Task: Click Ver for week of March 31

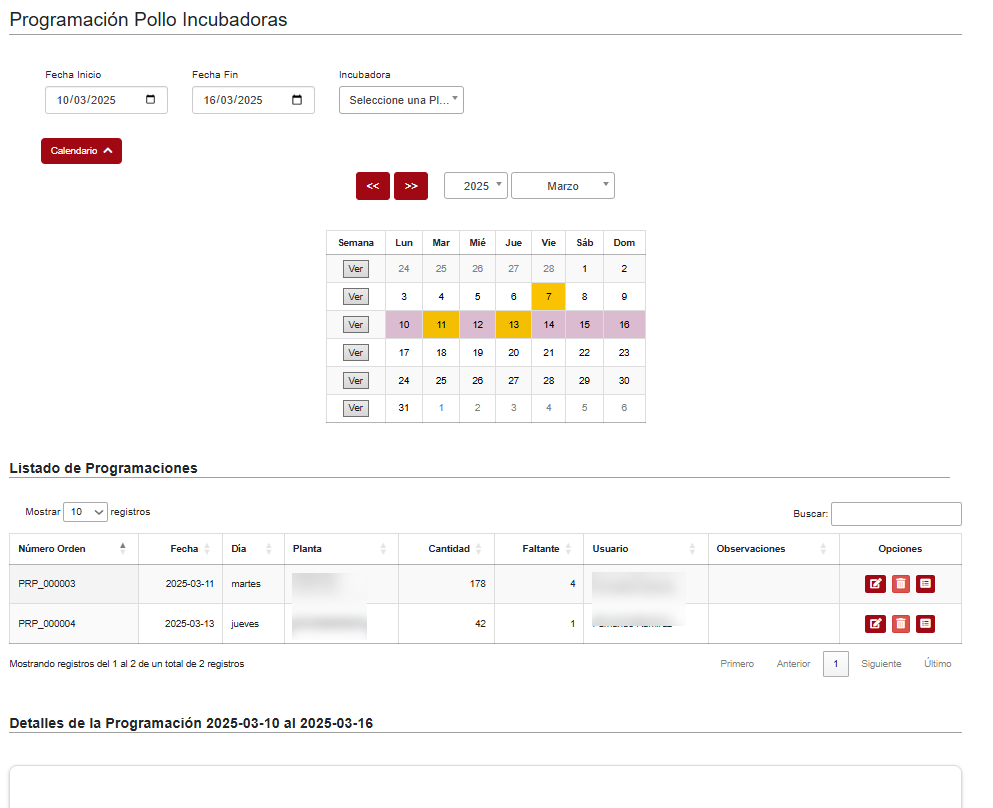Action: coord(355,408)
